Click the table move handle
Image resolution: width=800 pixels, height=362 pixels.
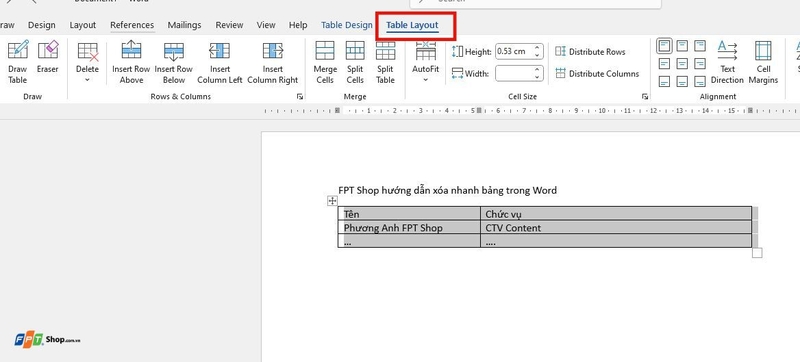tap(332, 201)
